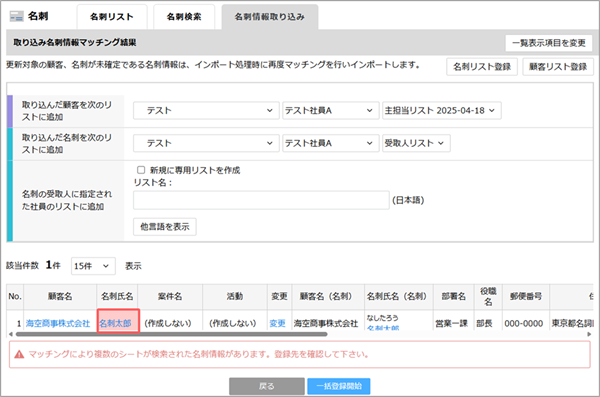Click 顧客リスト登録 button
Viewport: 600px width, 397px height.
click(558, 67)
